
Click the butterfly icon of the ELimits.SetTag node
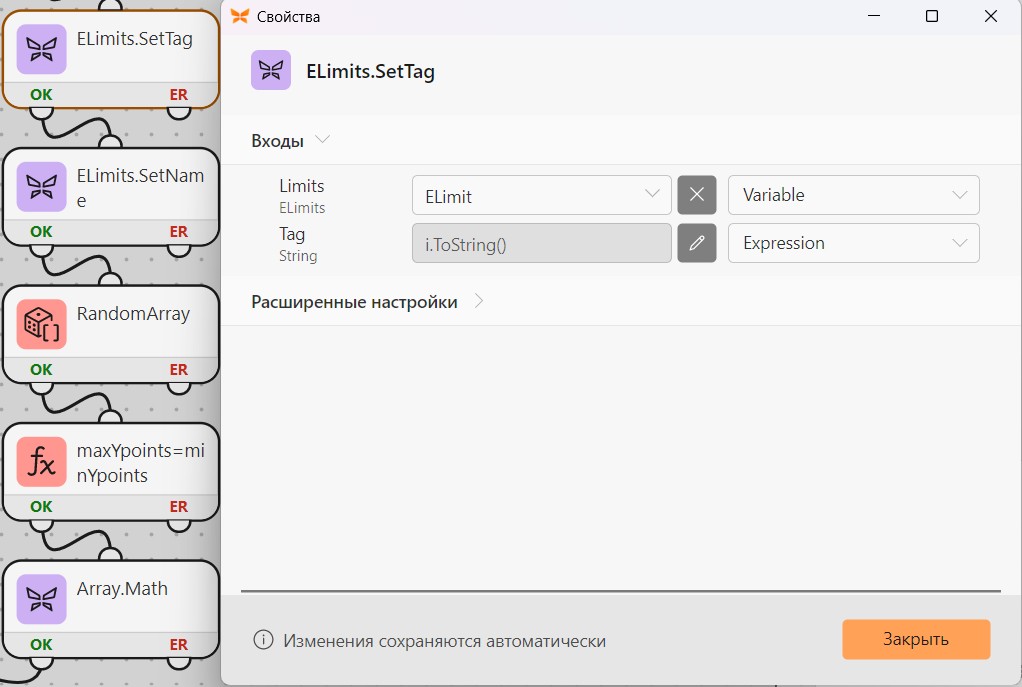42,50
